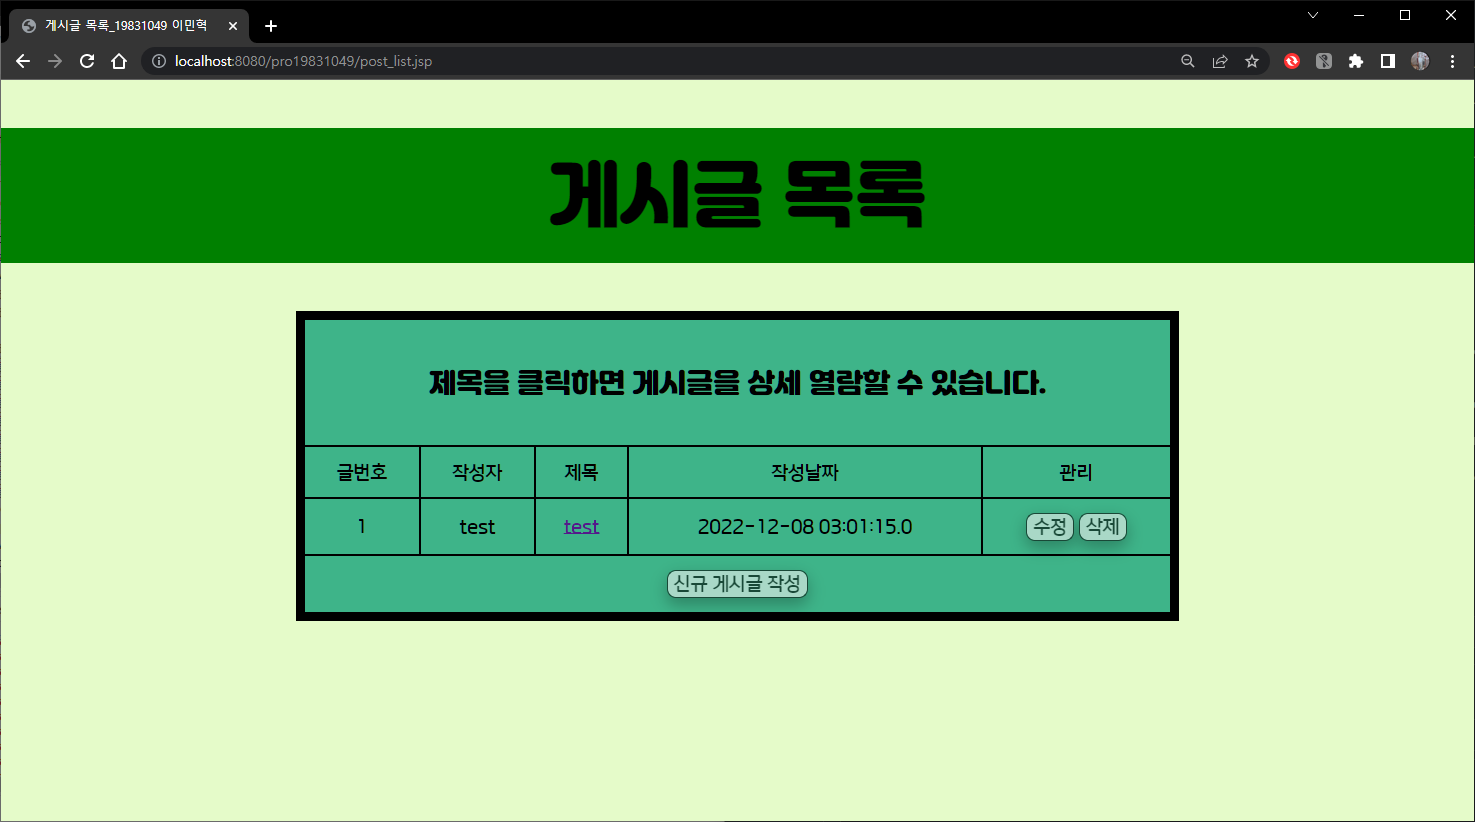The width and height of the screenshot is (1475, 822).
Task: Open the test post title link
Action: coord(581,527)
